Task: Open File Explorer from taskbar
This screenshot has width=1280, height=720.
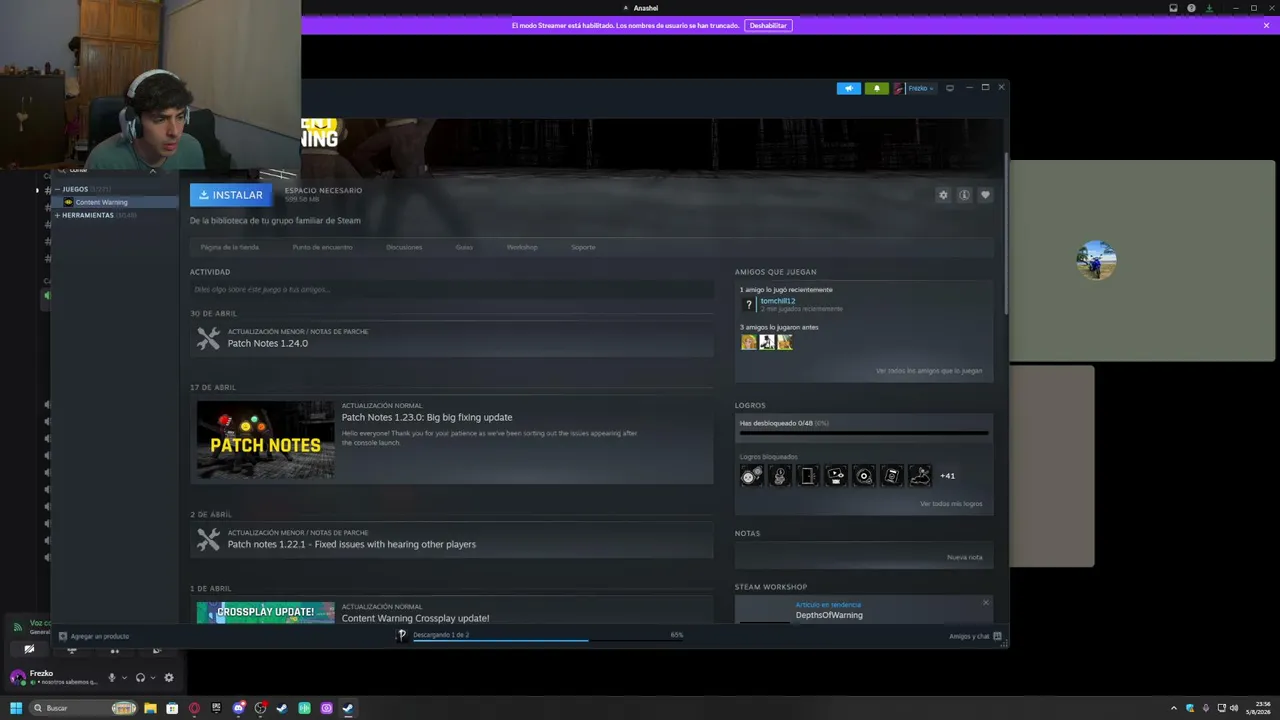Action: coord(150,708)
